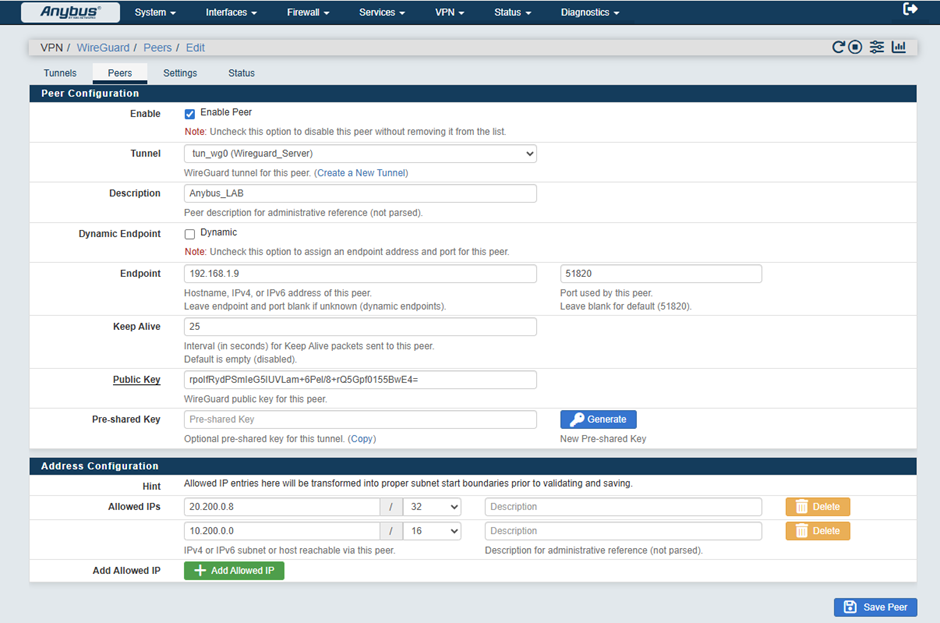This screenshot has height=623, width=940.
Task: Open the mask dropdown for 20.200.0.8
Action: pos(431,507)
